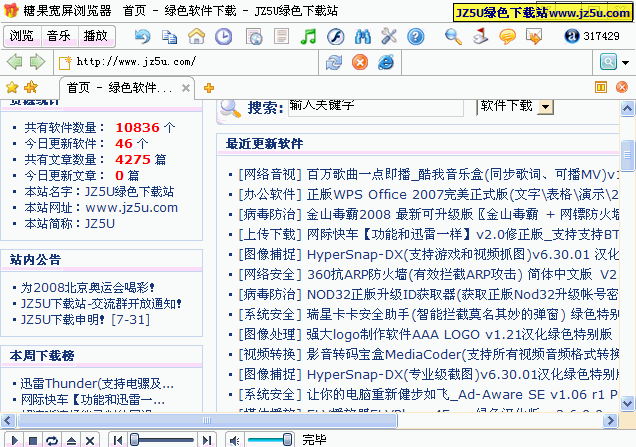
Task: Click the vertical scrollbar down arrow
Action: (x=627, y=403)
